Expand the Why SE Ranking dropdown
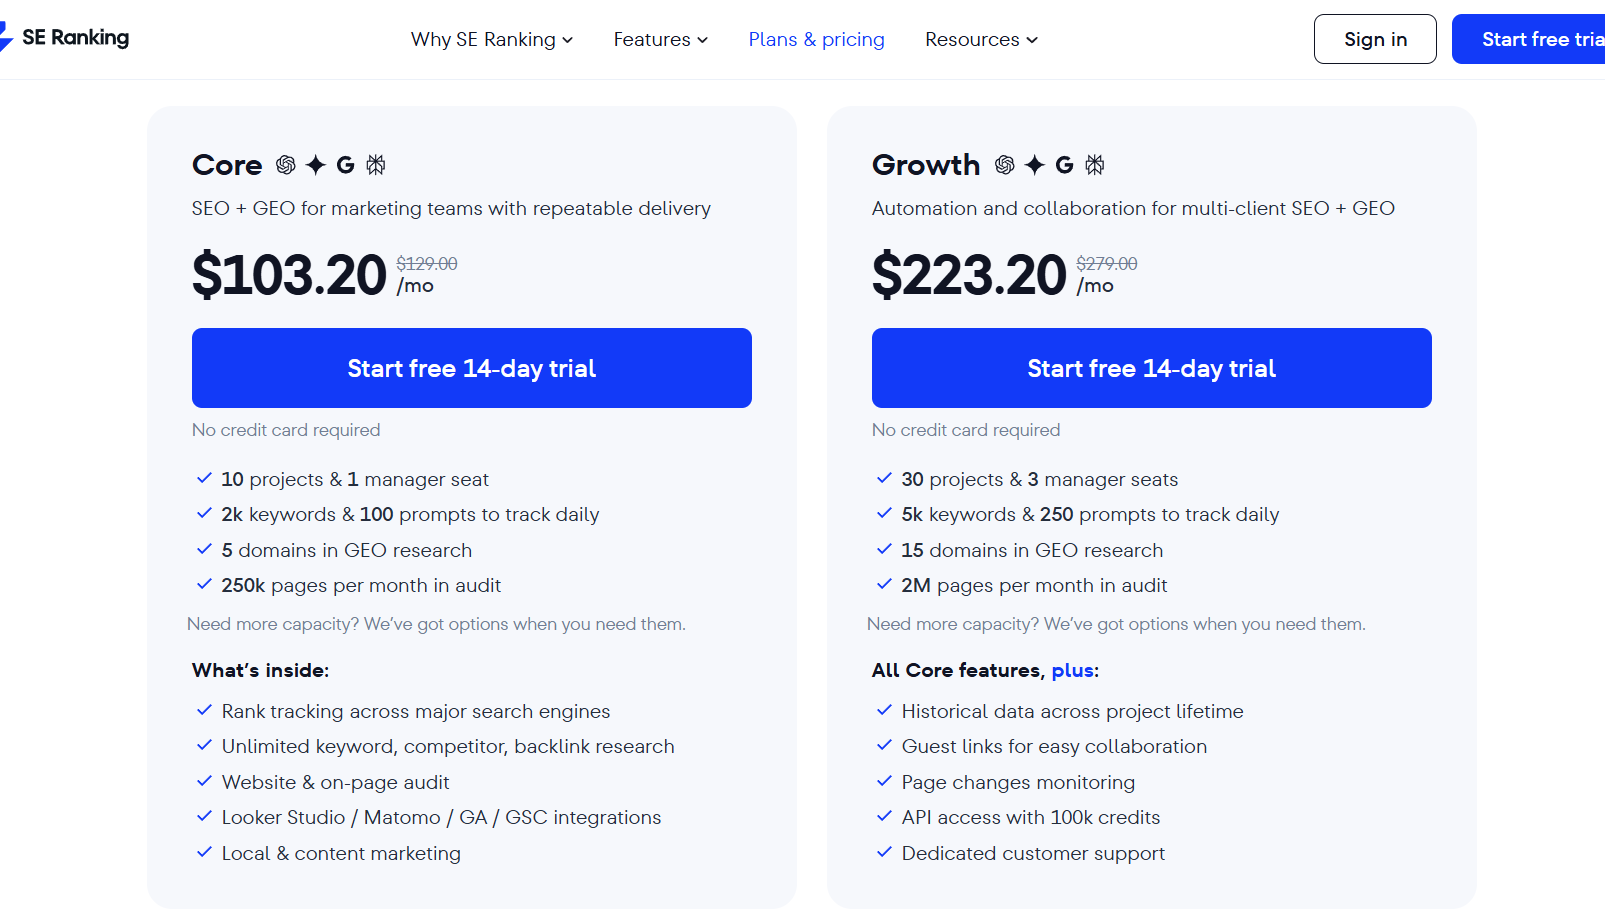This screenshot has width=1605, height=911. point(492,39)
